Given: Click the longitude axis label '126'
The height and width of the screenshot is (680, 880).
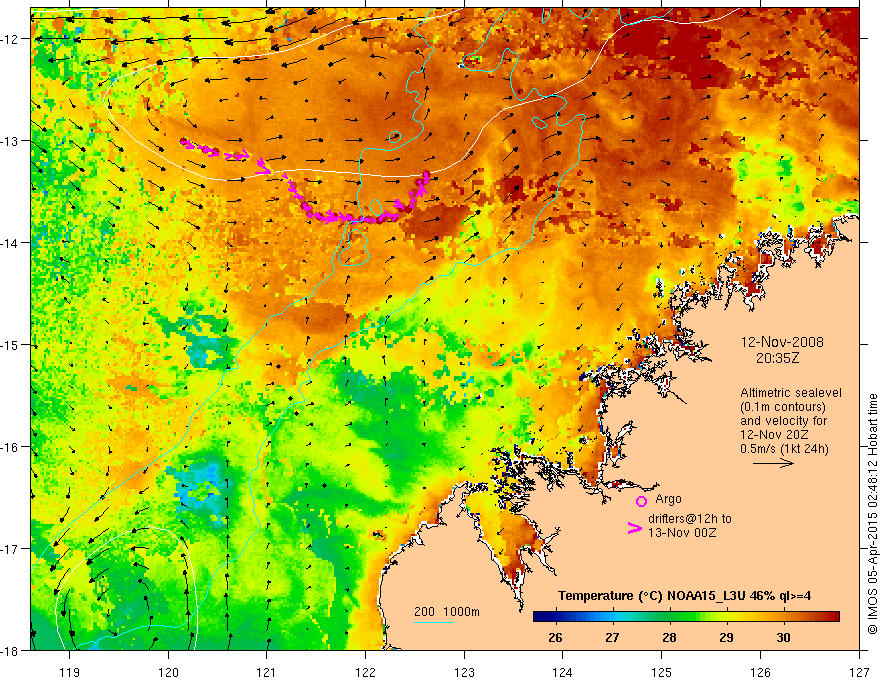Looking at the screenshot, I should (760, 672).
